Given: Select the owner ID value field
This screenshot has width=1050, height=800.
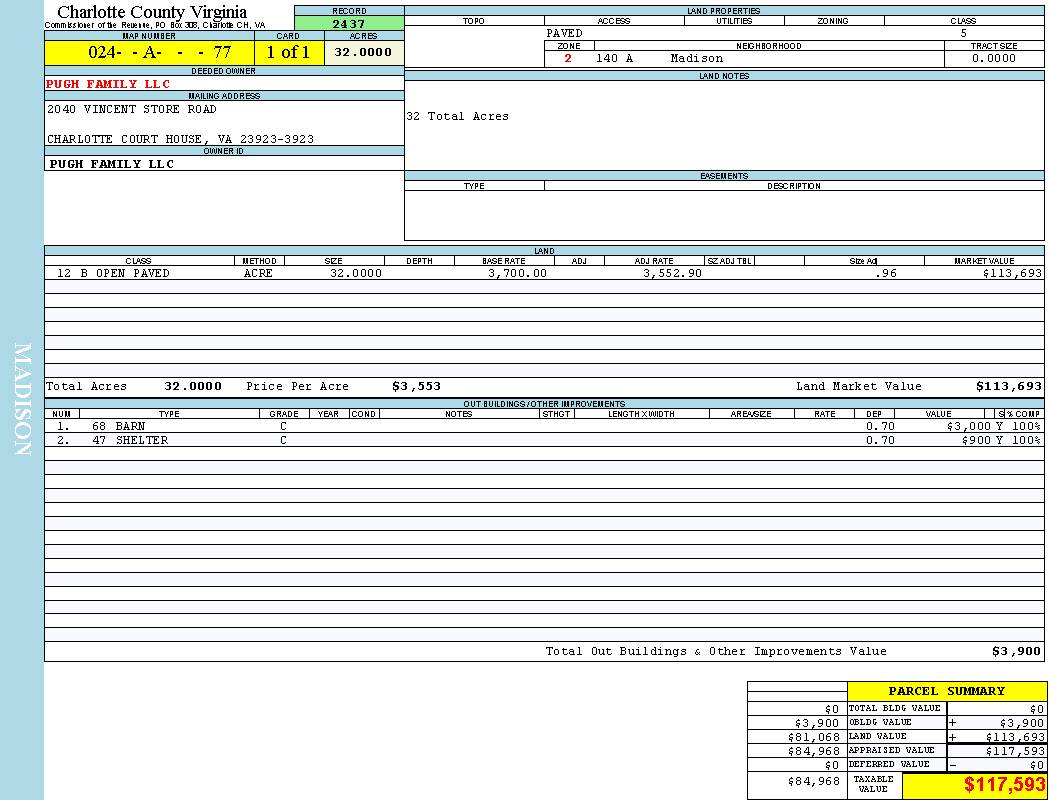Looking at the screenshot, I should pos(111,164).
